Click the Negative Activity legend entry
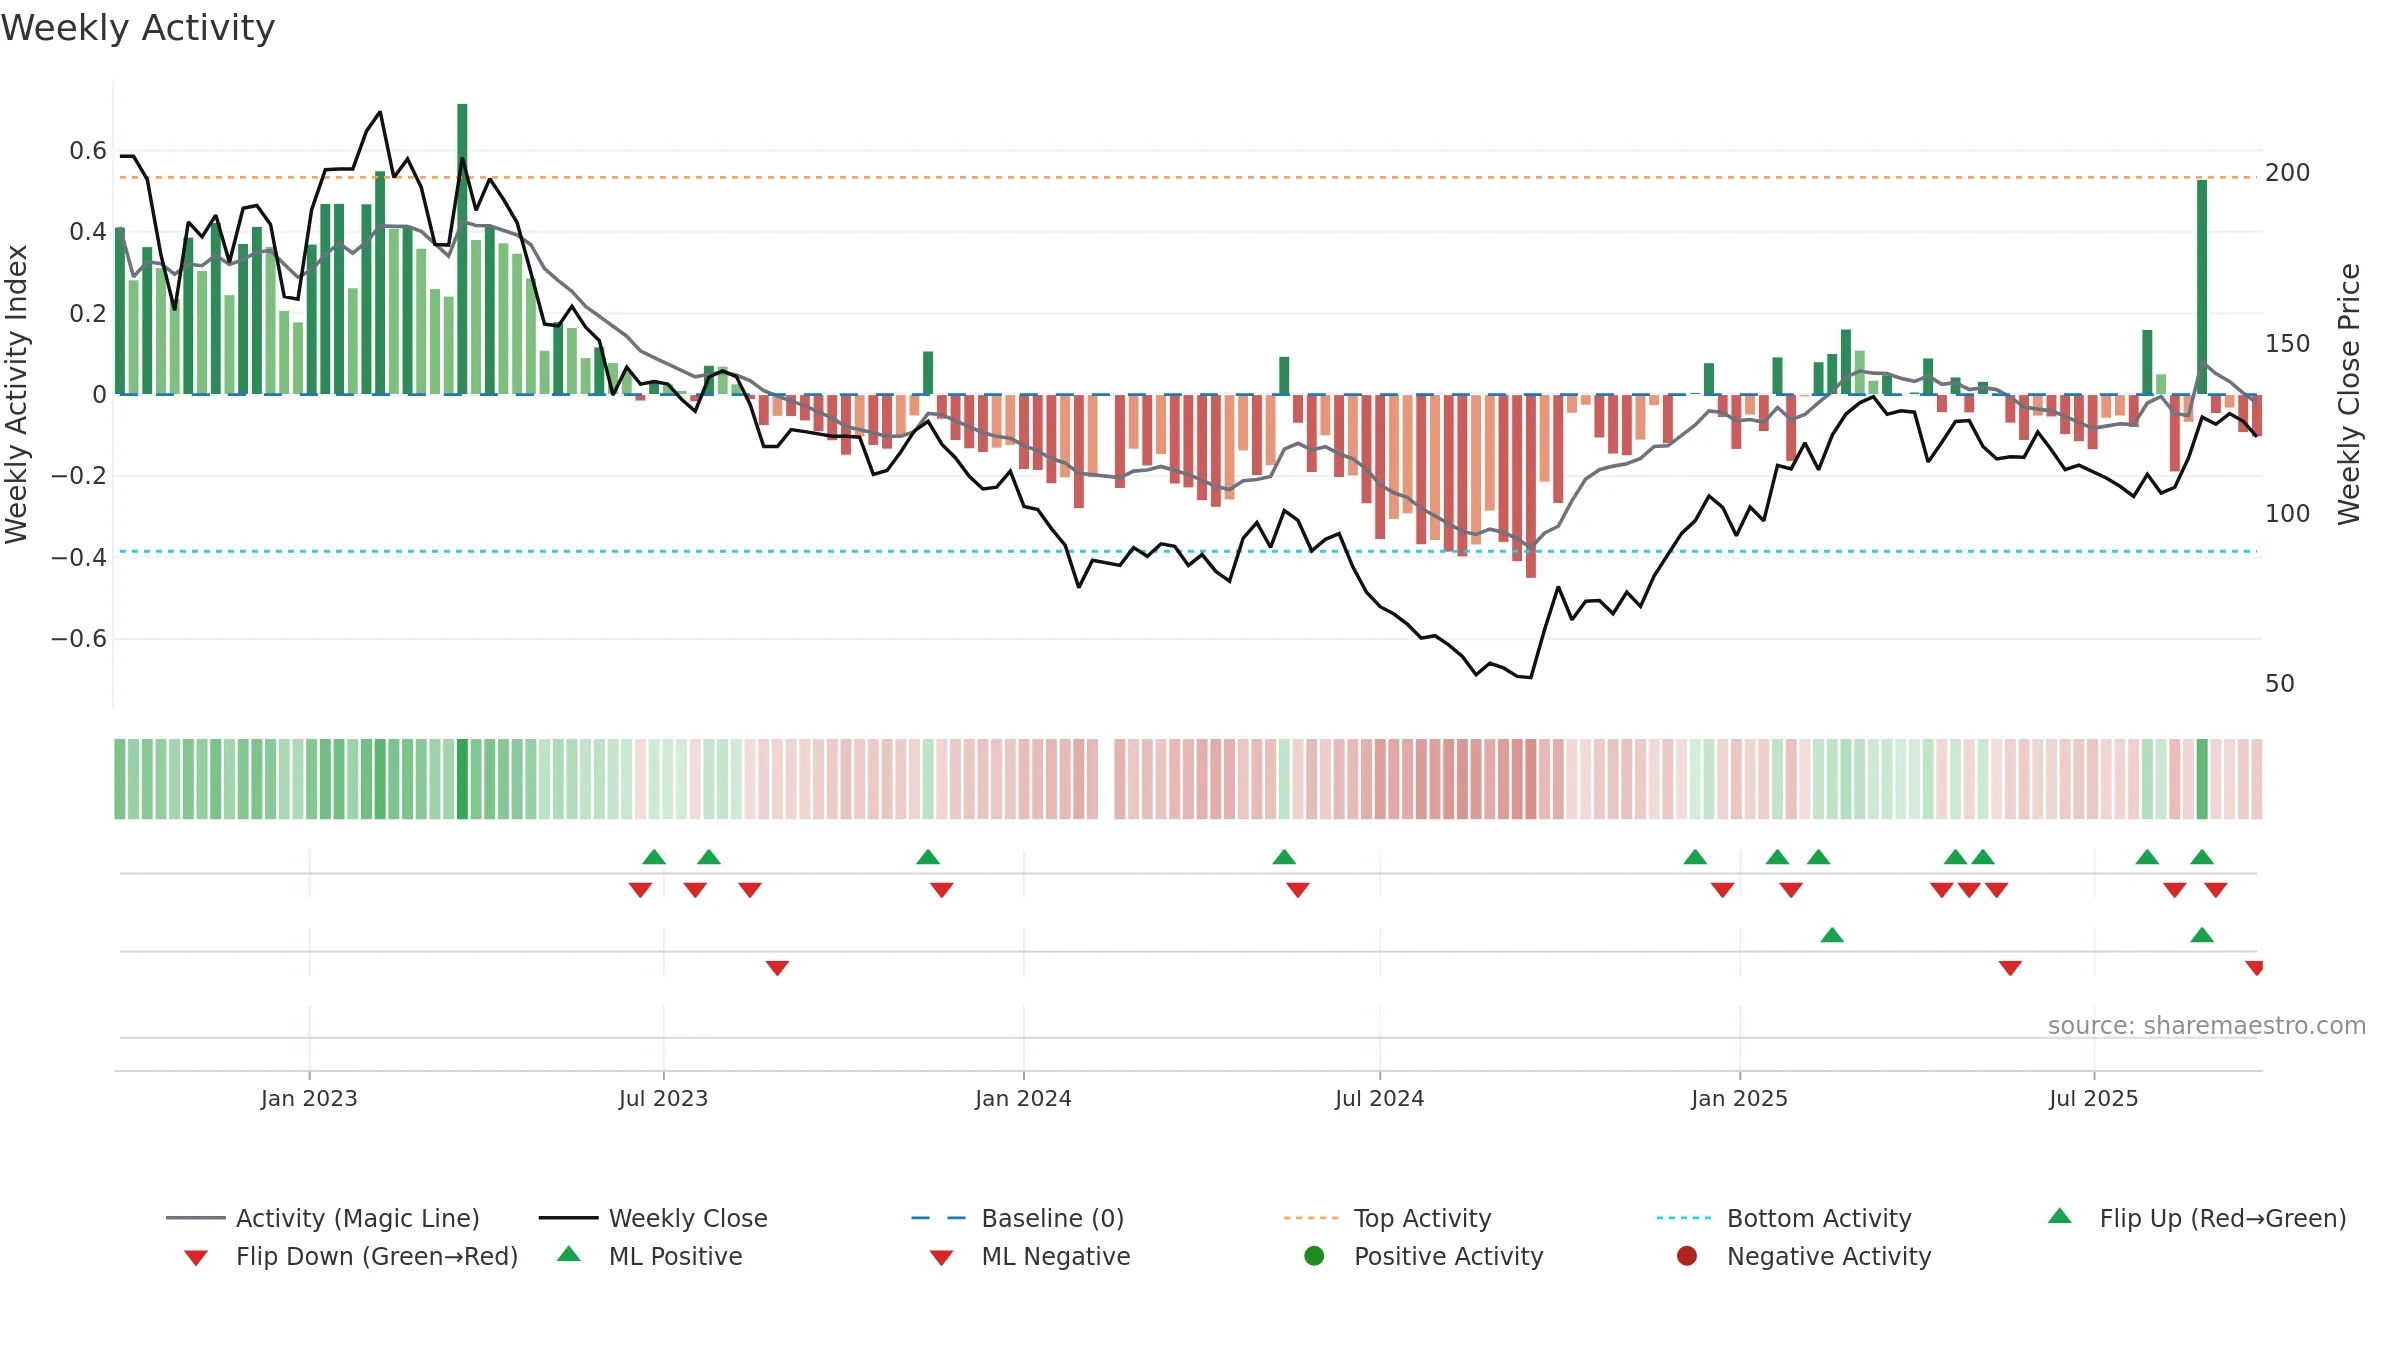The width and height of the screenshot is (2400, 1350). pos(1804,1256)
